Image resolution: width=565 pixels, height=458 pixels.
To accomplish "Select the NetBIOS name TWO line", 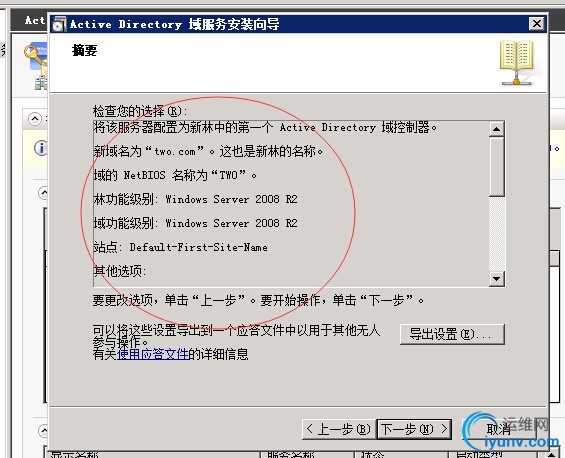I will (175, 175).
